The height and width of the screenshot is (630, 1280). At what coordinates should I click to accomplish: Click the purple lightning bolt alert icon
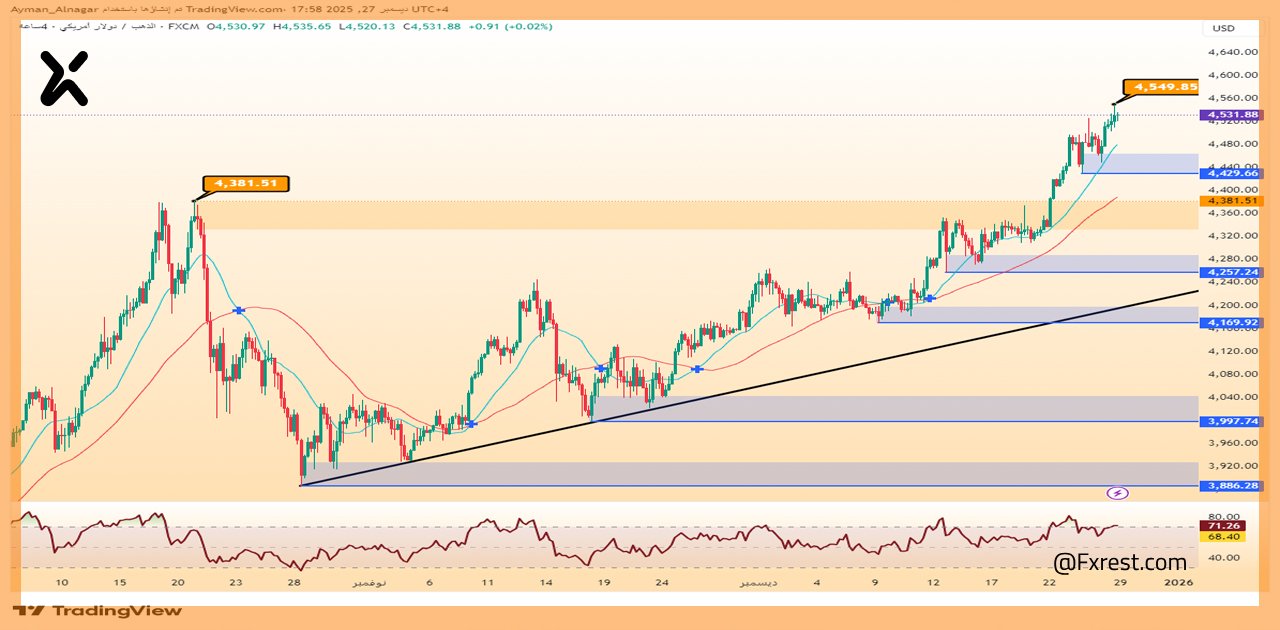click(1118, 491)
